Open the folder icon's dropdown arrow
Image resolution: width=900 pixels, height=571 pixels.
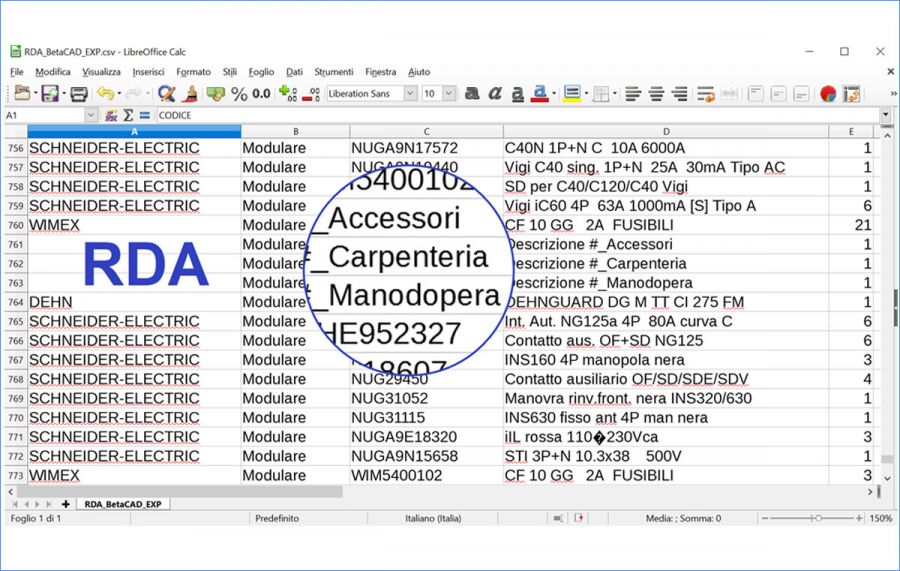(x=36, y=94)
